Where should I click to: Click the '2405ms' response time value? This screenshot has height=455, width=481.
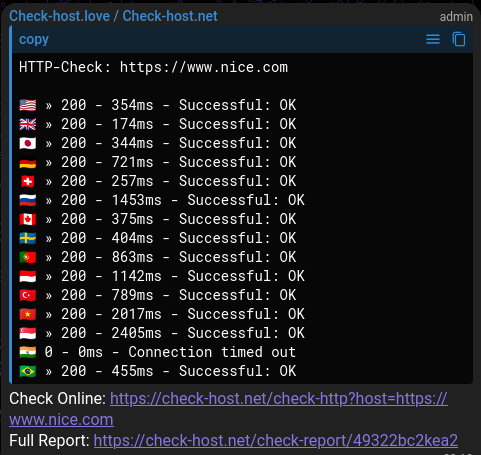(137, 333)
